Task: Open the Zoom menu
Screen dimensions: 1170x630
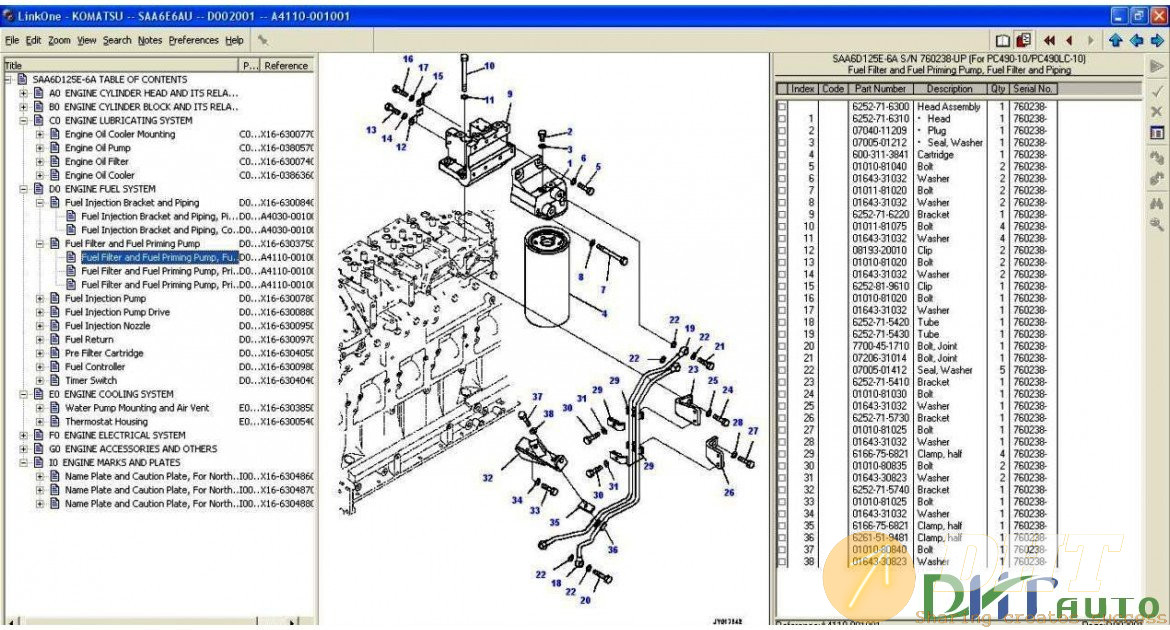Action: [x=60, y=40]
